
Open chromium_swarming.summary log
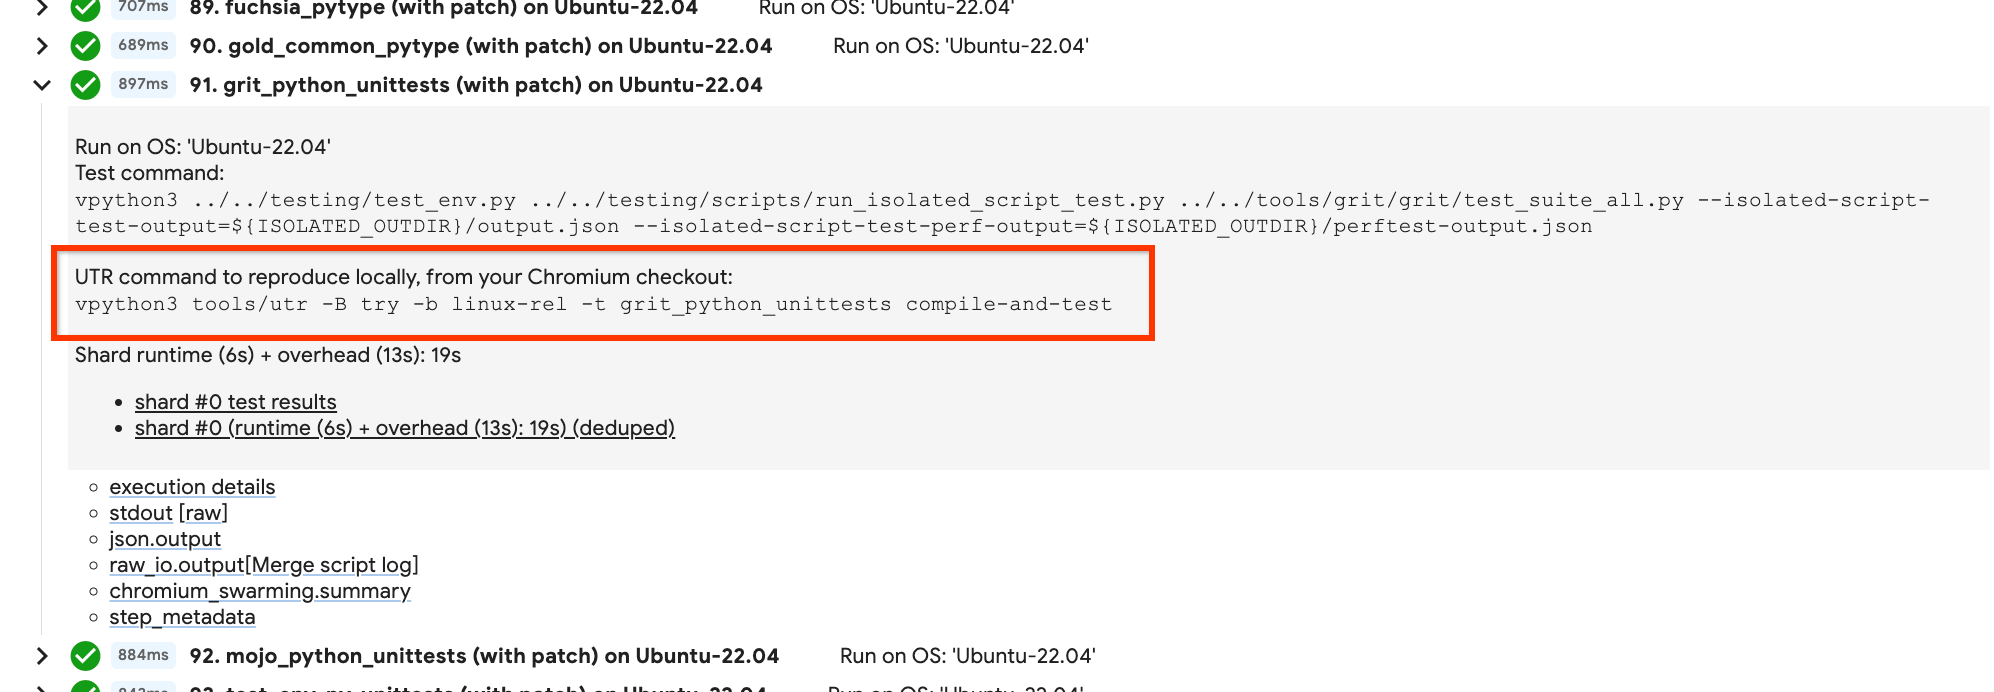click(x=260, y=591)
